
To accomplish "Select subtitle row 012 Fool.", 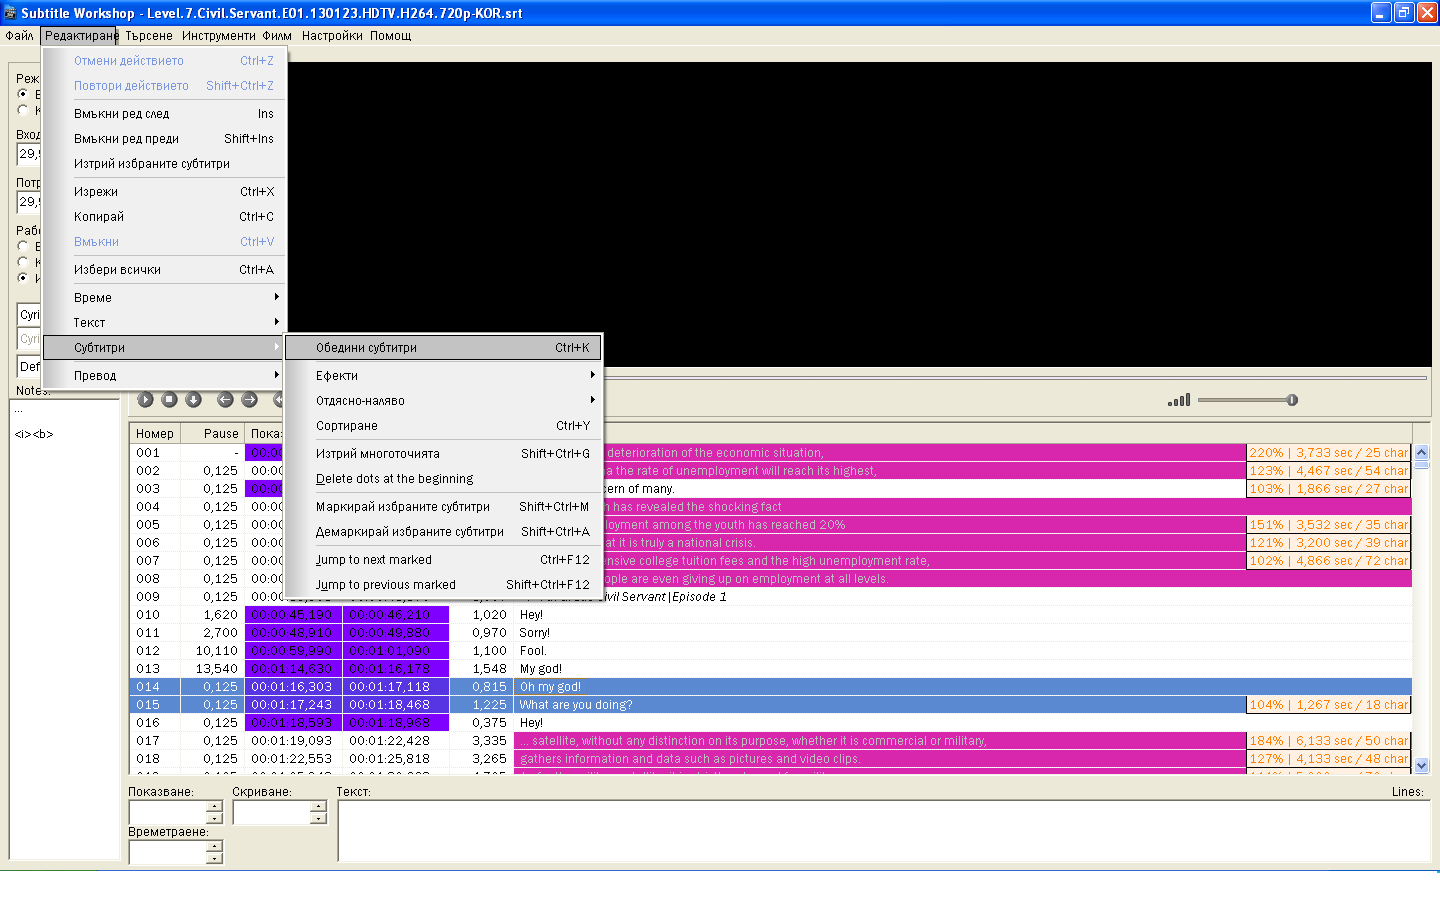I will coord(770,651).
